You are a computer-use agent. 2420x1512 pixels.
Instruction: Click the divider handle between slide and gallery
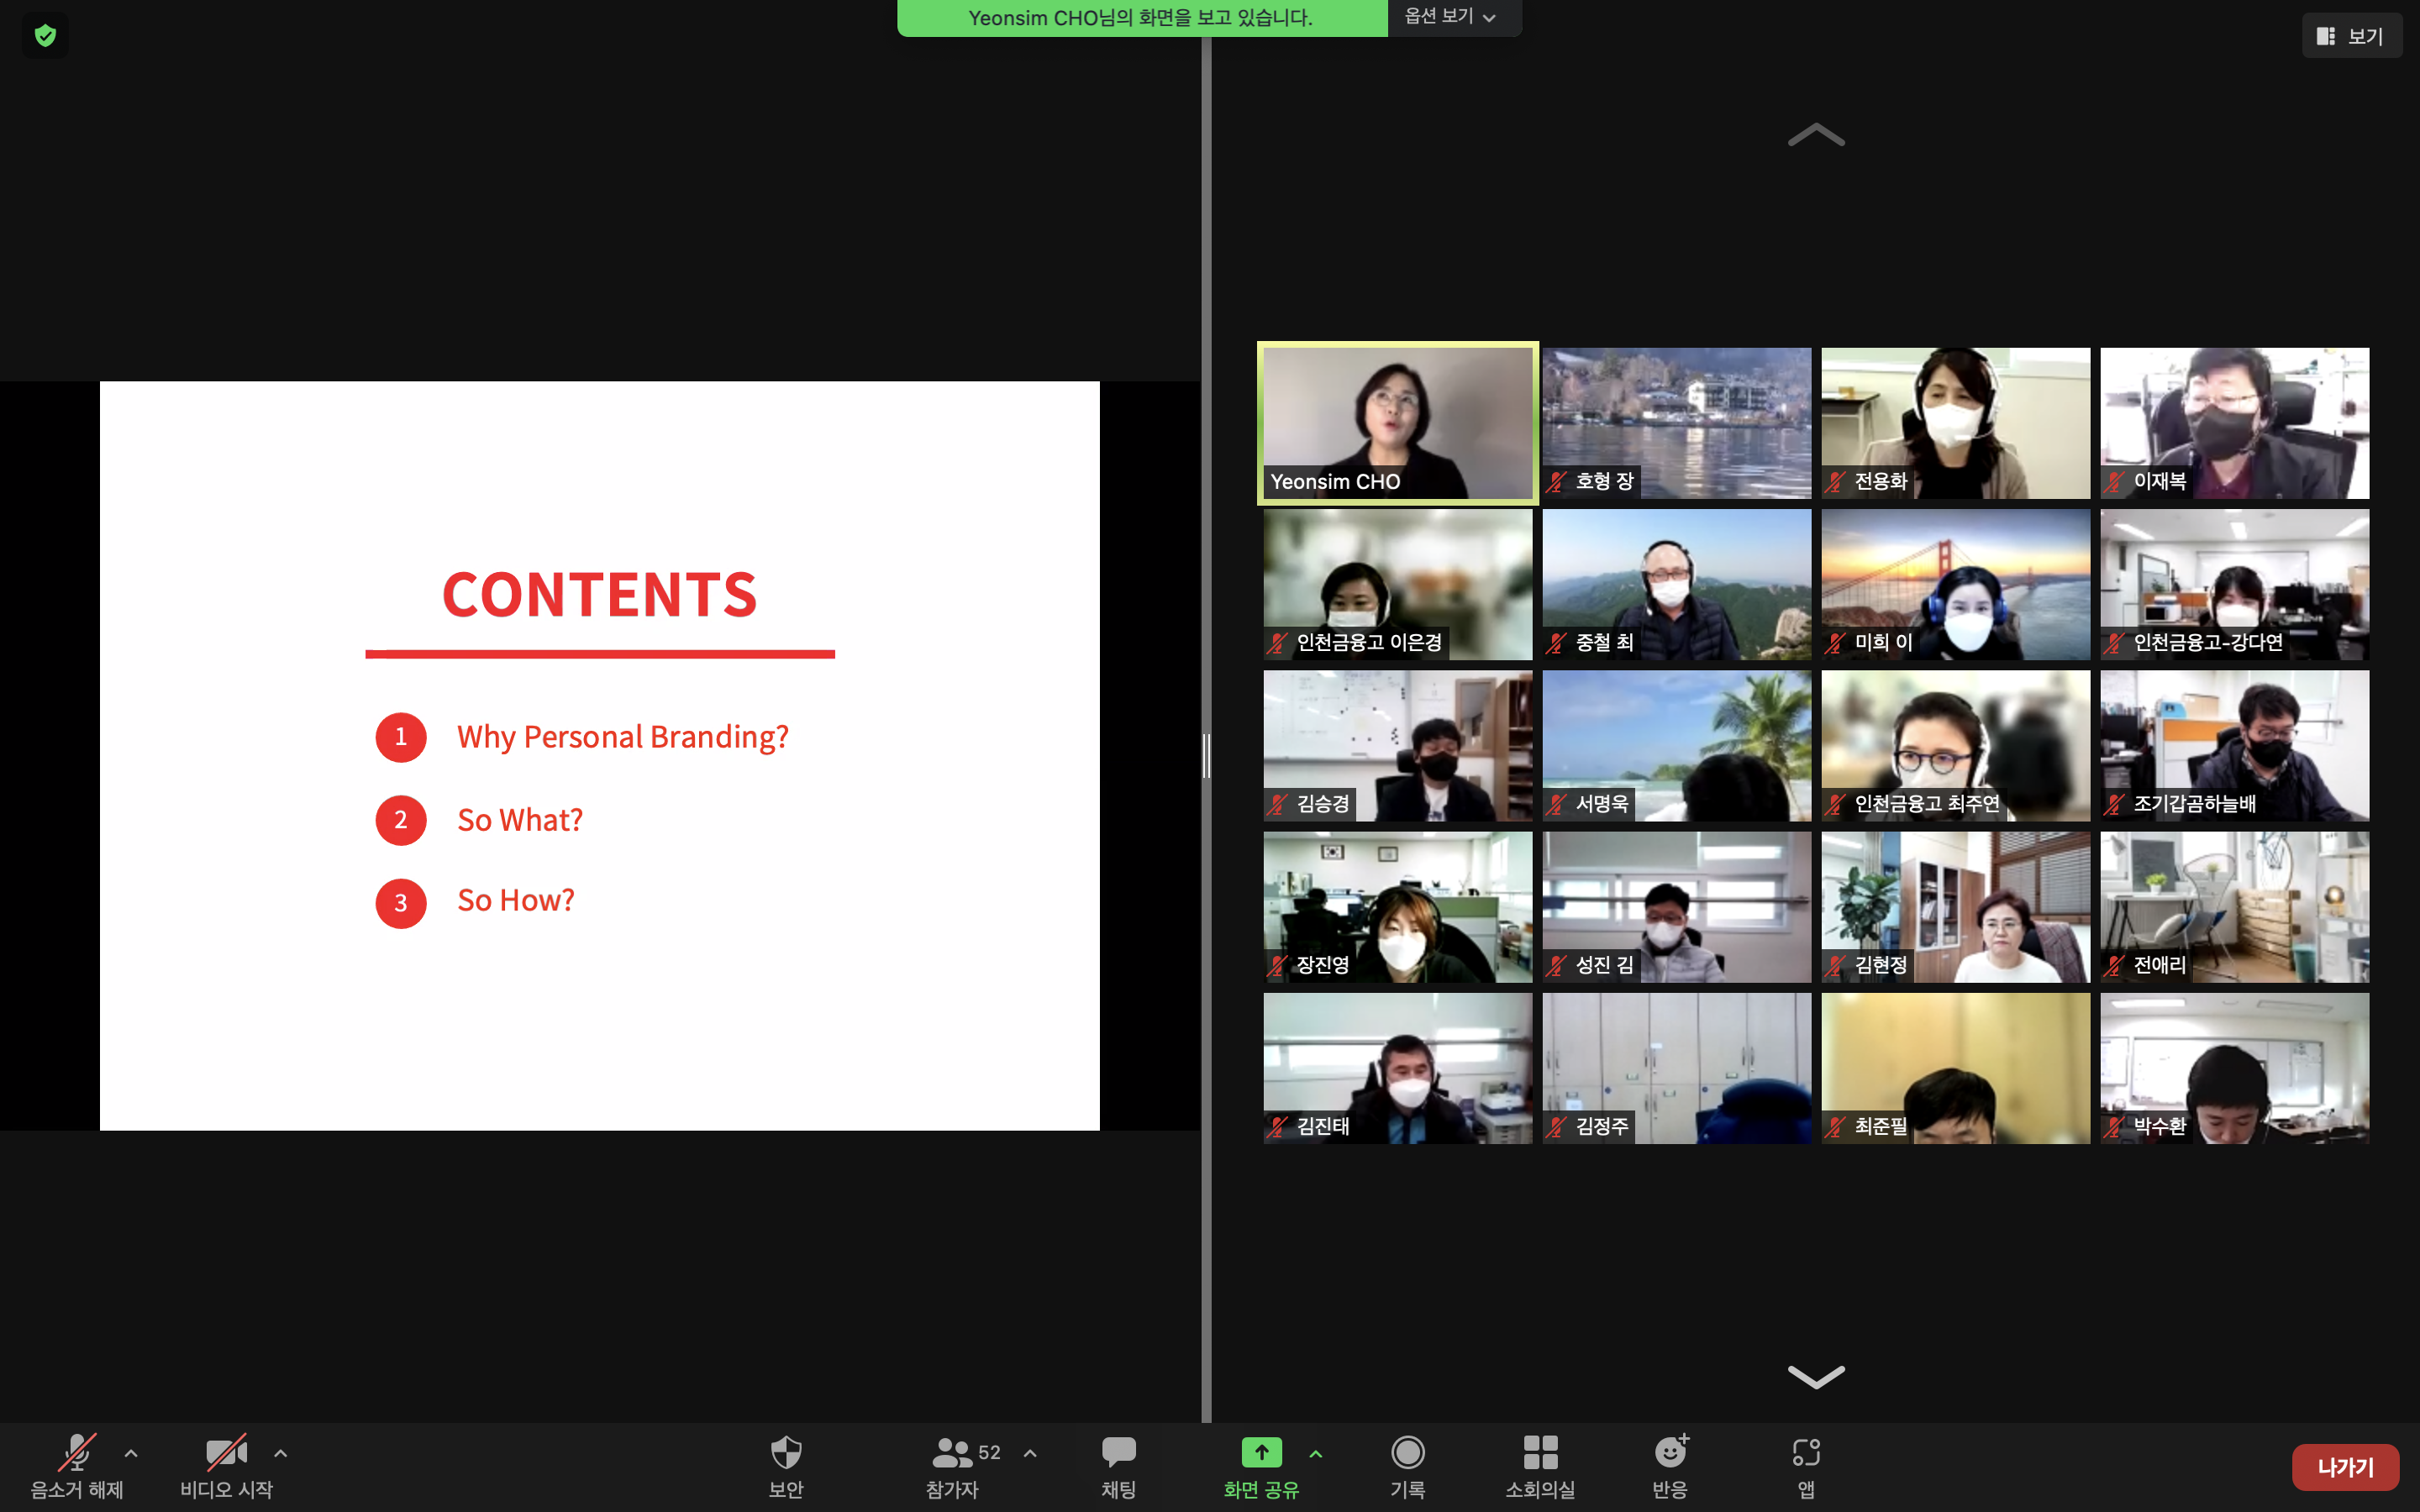1206,755
